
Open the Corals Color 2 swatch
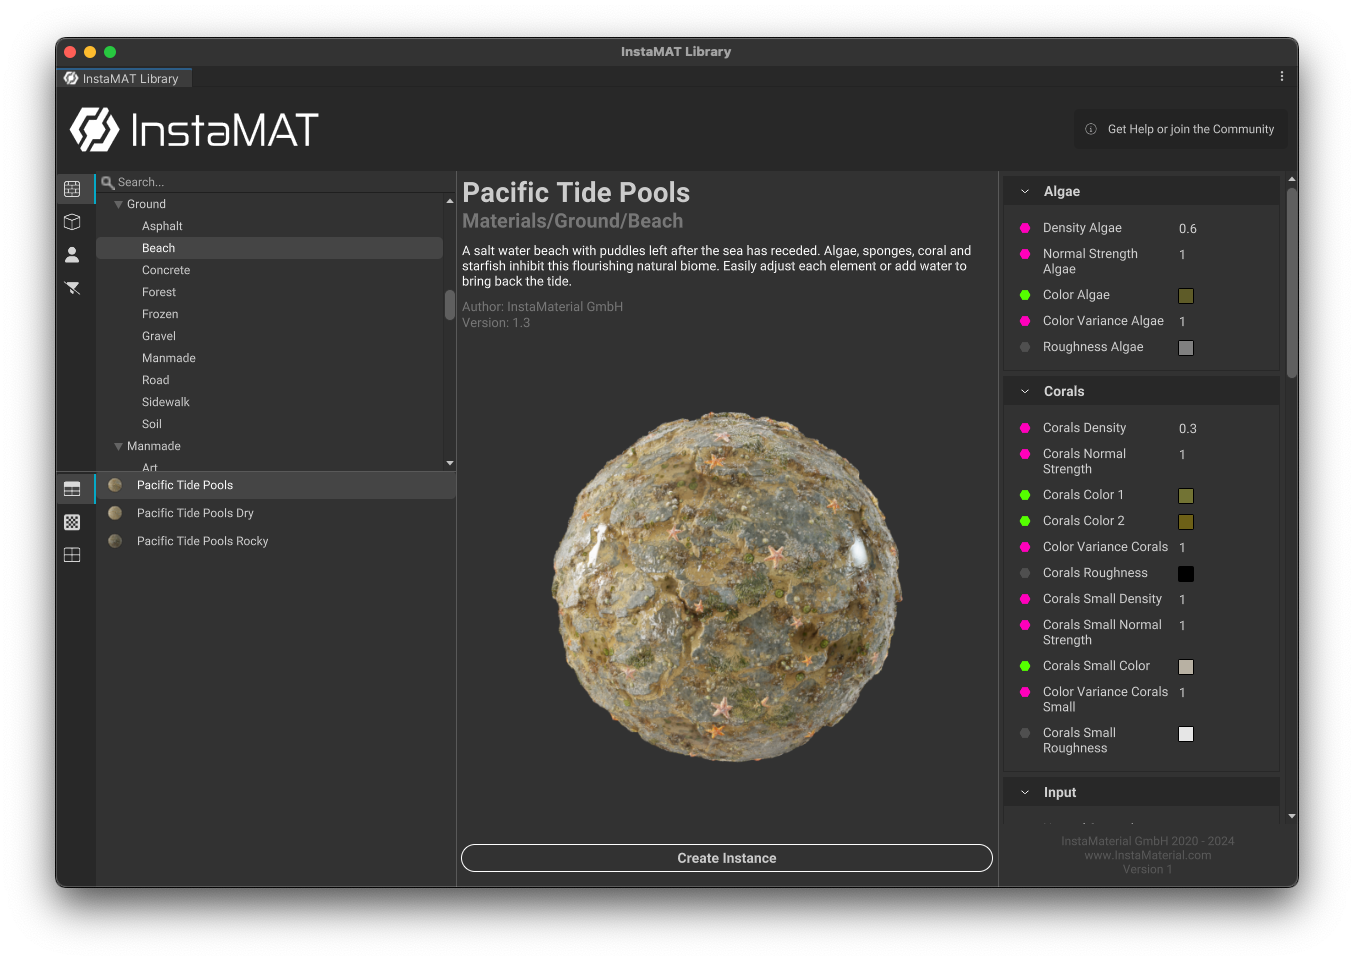click(x=1186, y=522)
